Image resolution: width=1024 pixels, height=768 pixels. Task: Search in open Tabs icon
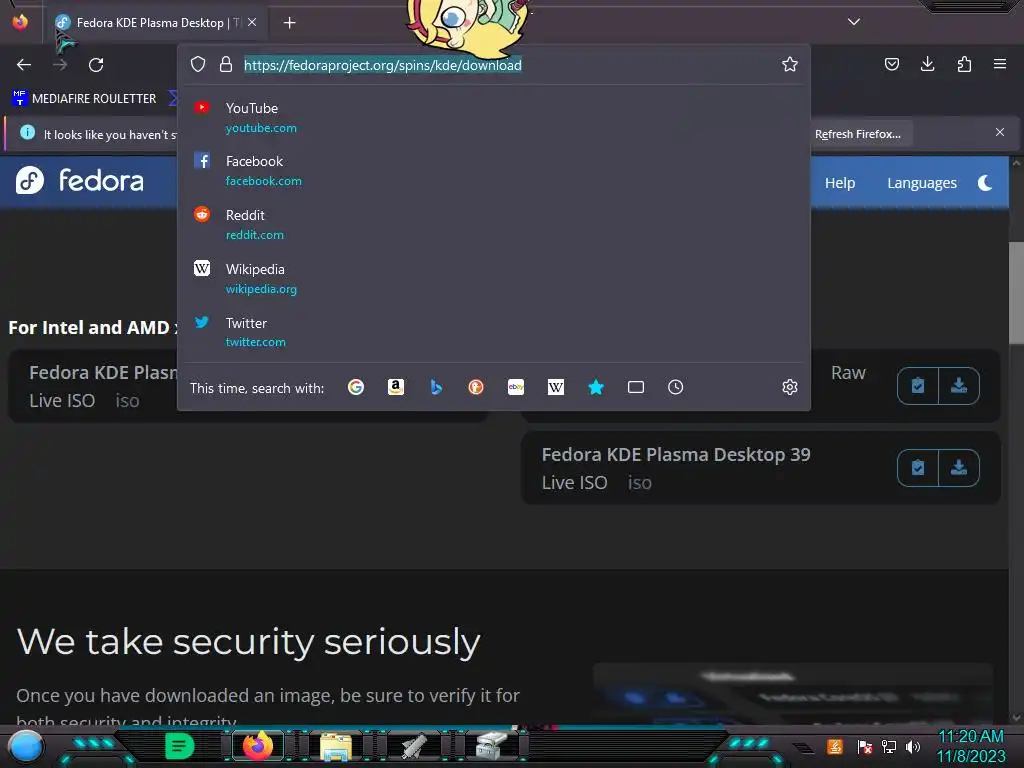pyautogui.click(x=636, y=387)
